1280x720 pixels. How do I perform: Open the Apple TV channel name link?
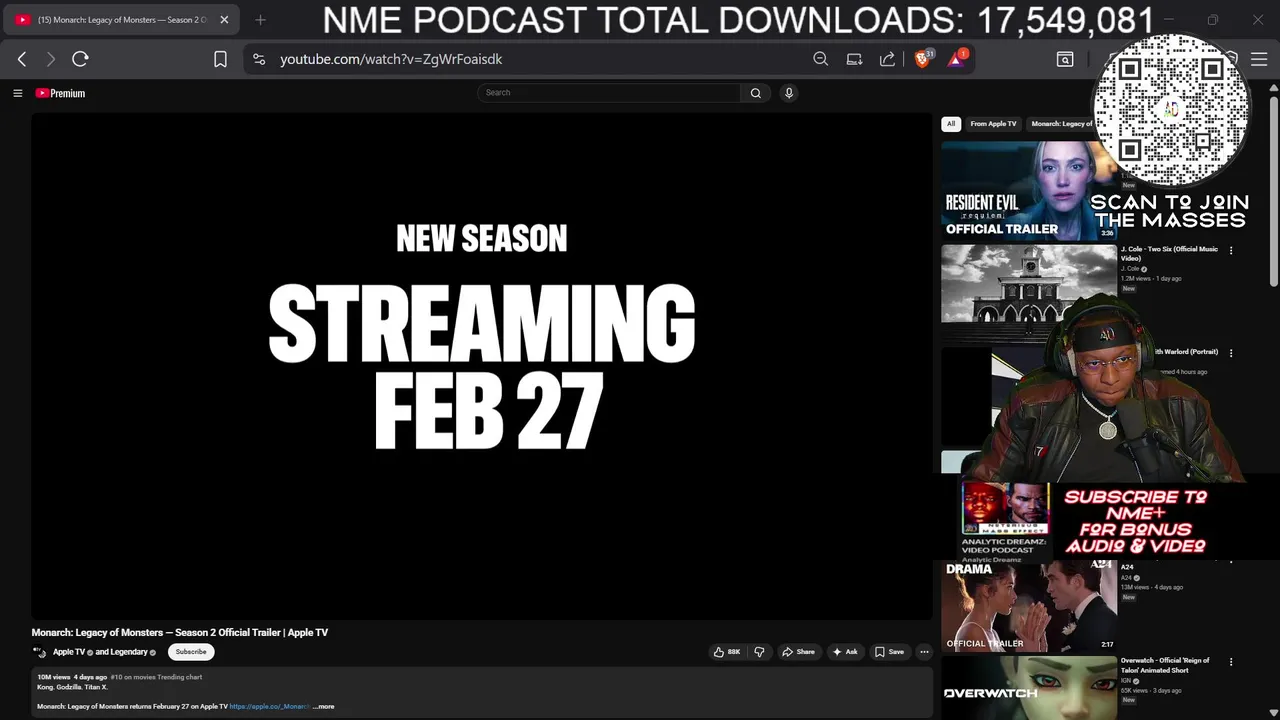click(x=69, y=652)
